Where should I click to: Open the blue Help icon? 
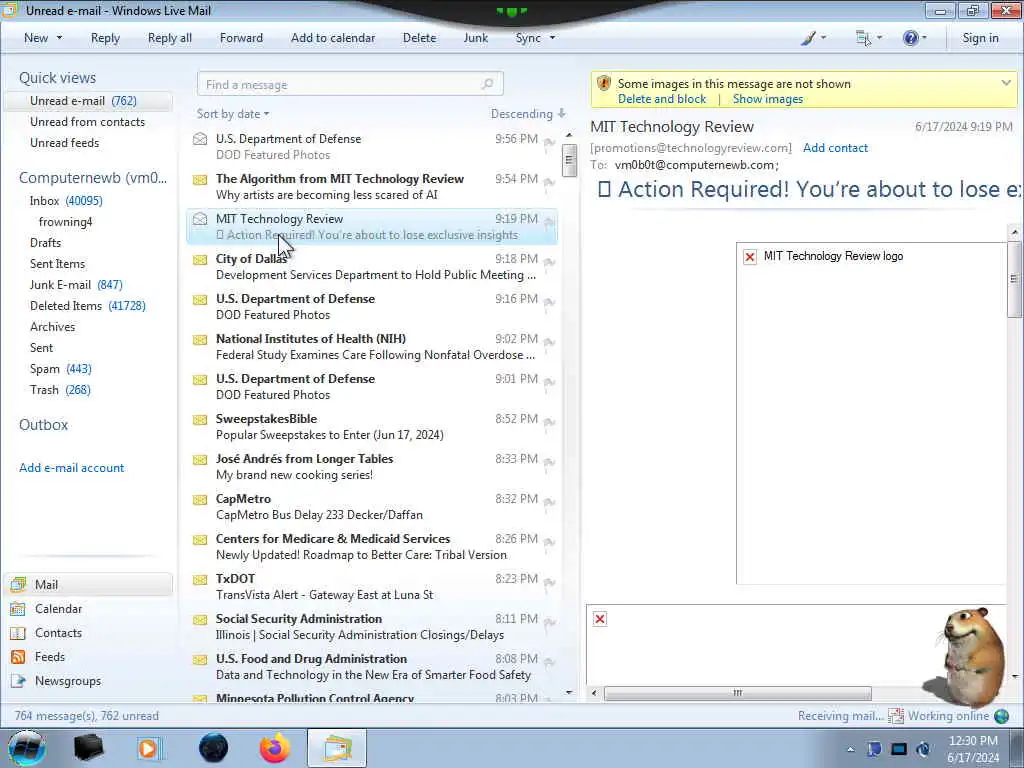[910, 38]
